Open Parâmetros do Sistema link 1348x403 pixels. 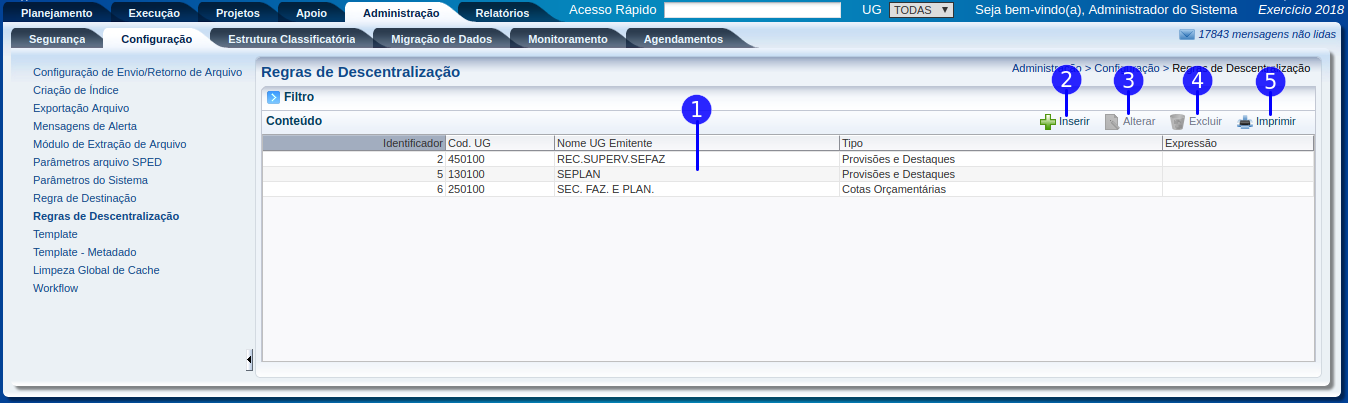click(90, 180)
